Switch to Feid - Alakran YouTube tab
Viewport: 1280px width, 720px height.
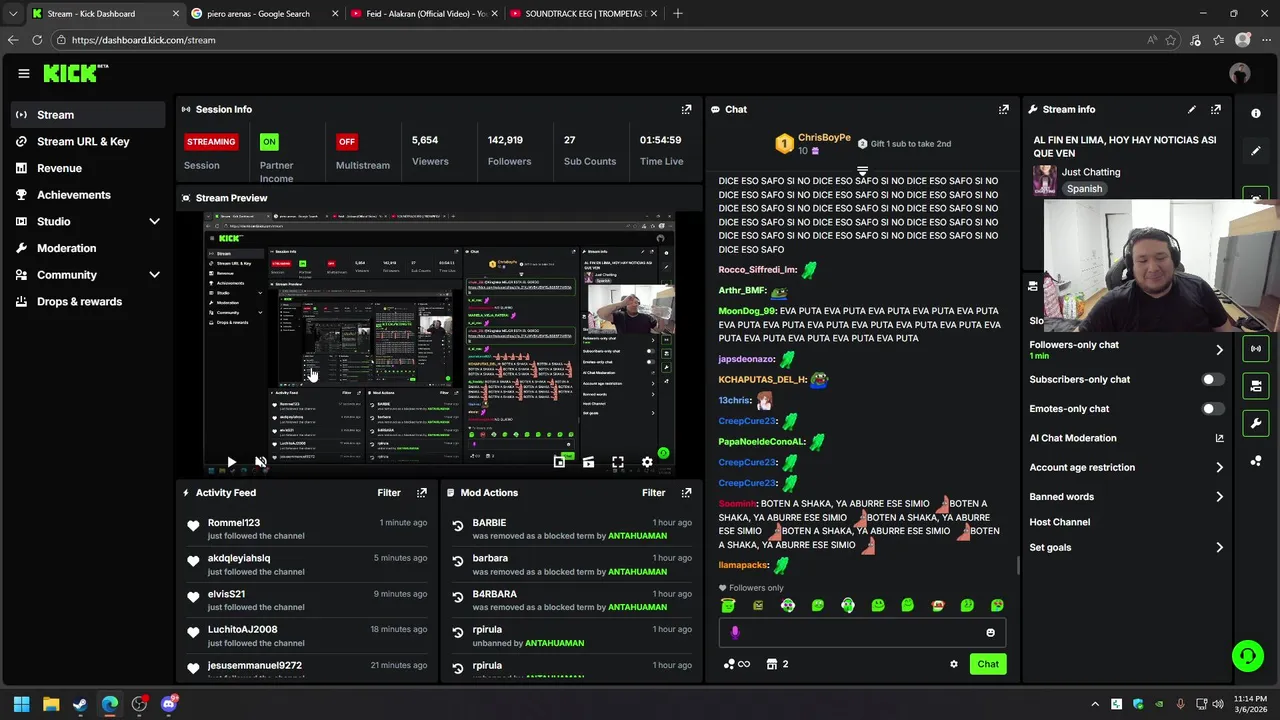424,14
